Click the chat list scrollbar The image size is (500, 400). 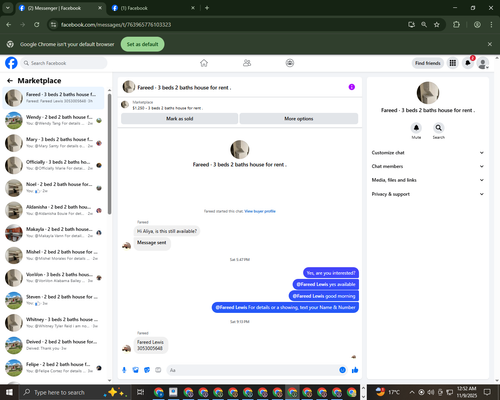(x=109, y=154)
